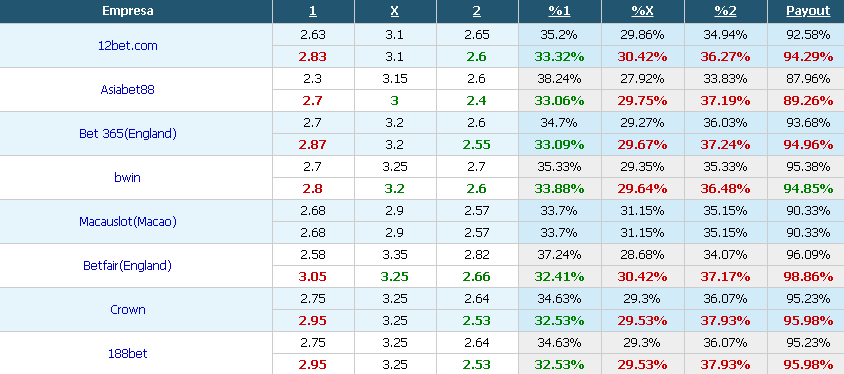The image size is (844, 374).
Task: Sort by the X column header
Action: [x=395, y=11]
